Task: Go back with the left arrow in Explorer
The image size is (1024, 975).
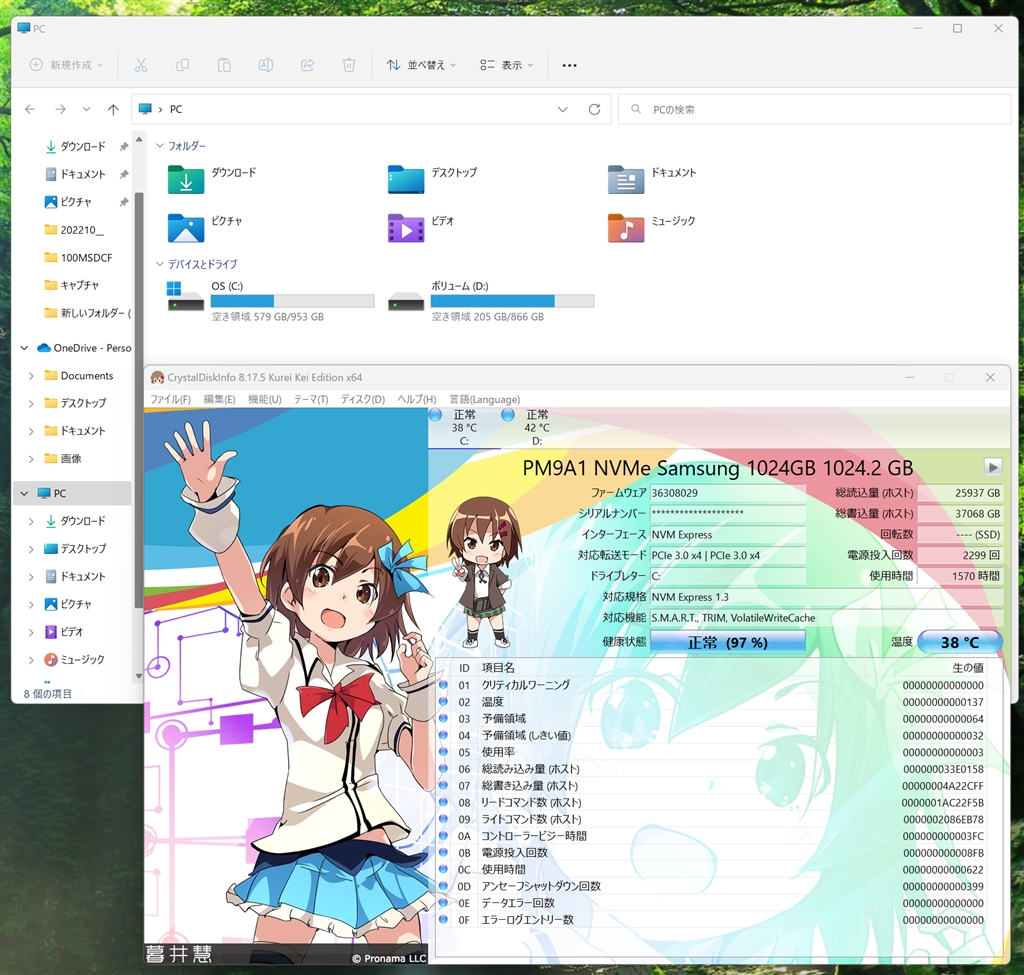Action: click(x=30, y=109)
